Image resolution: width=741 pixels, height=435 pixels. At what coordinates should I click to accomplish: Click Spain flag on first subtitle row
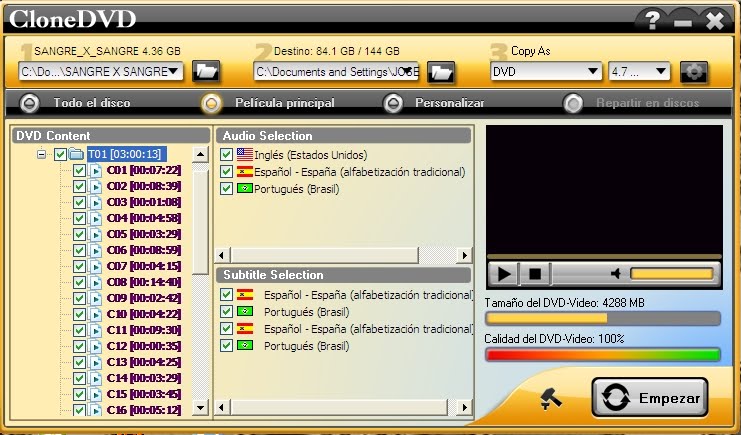pos(245,295)
